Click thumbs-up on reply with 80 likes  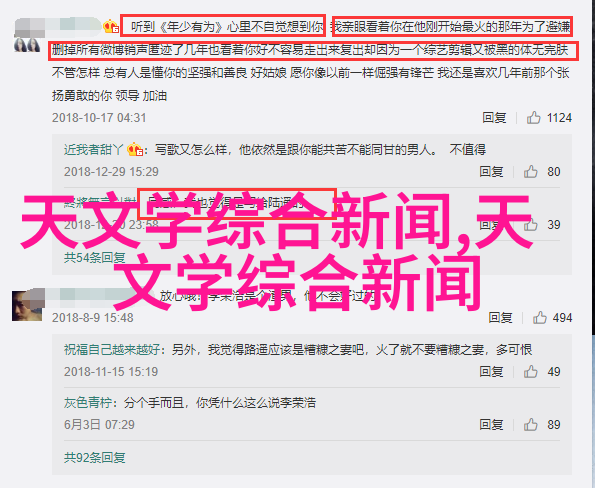point(530,172)
